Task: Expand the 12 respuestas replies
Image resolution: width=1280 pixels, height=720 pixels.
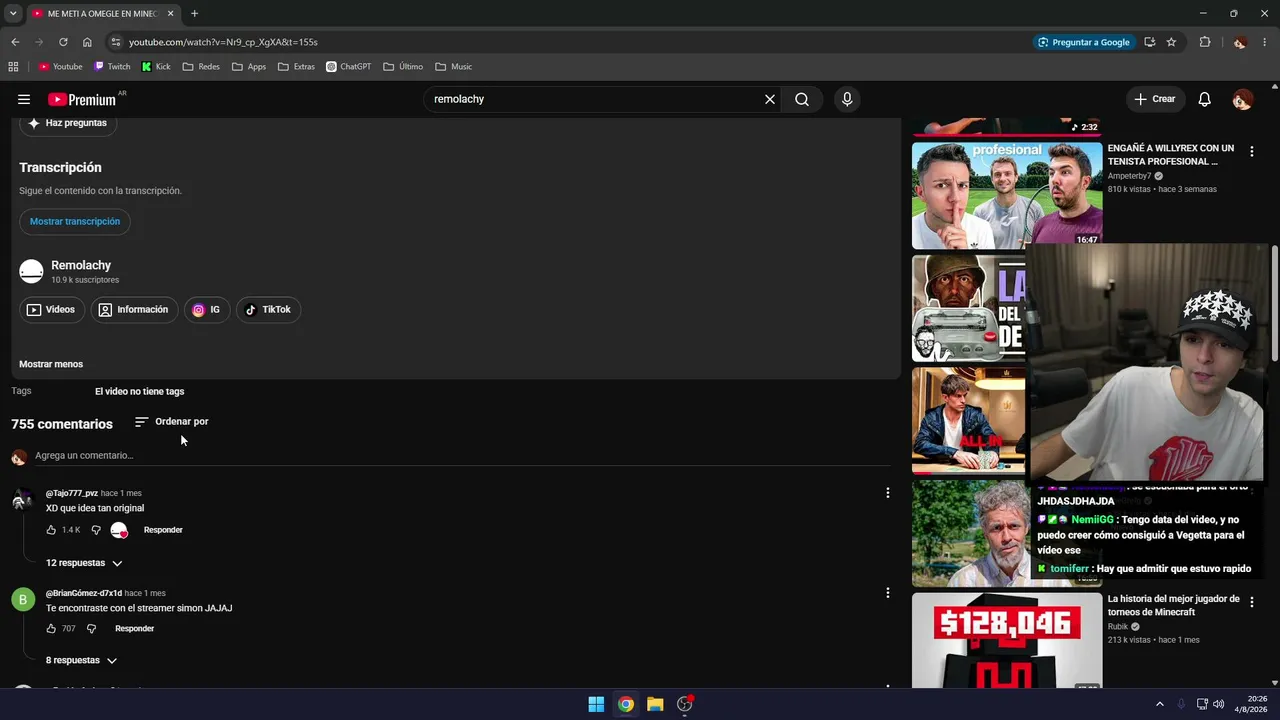Action: [84, 563]
